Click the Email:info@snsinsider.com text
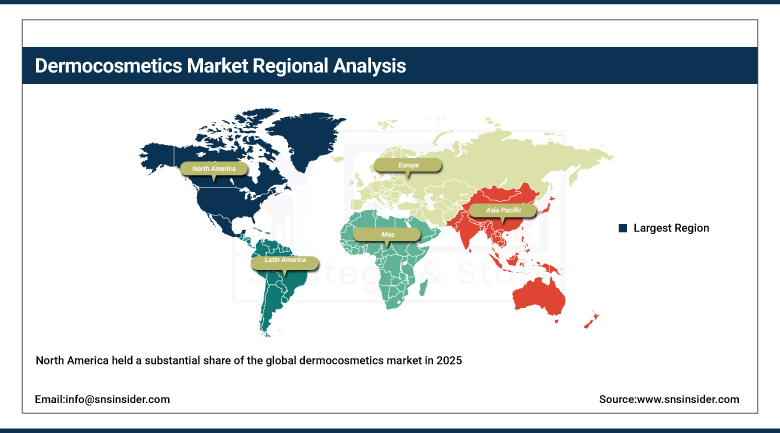 point(102,399)
